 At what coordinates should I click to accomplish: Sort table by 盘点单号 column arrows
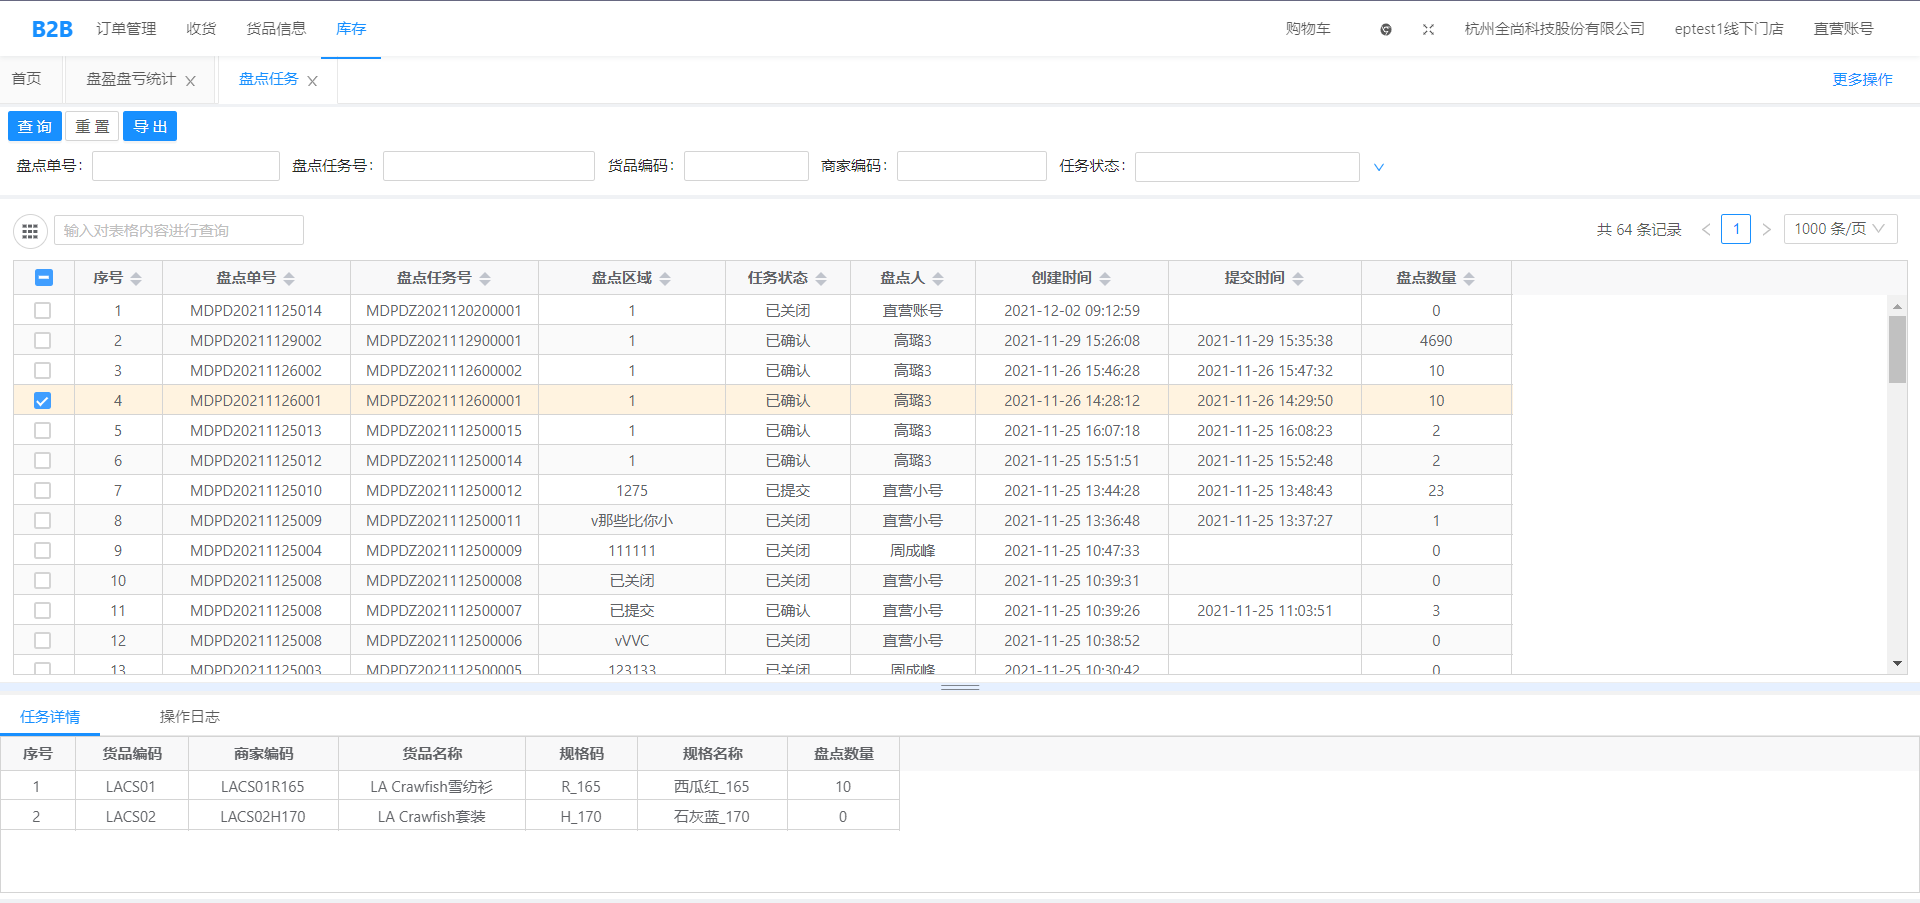pos(289,279)
